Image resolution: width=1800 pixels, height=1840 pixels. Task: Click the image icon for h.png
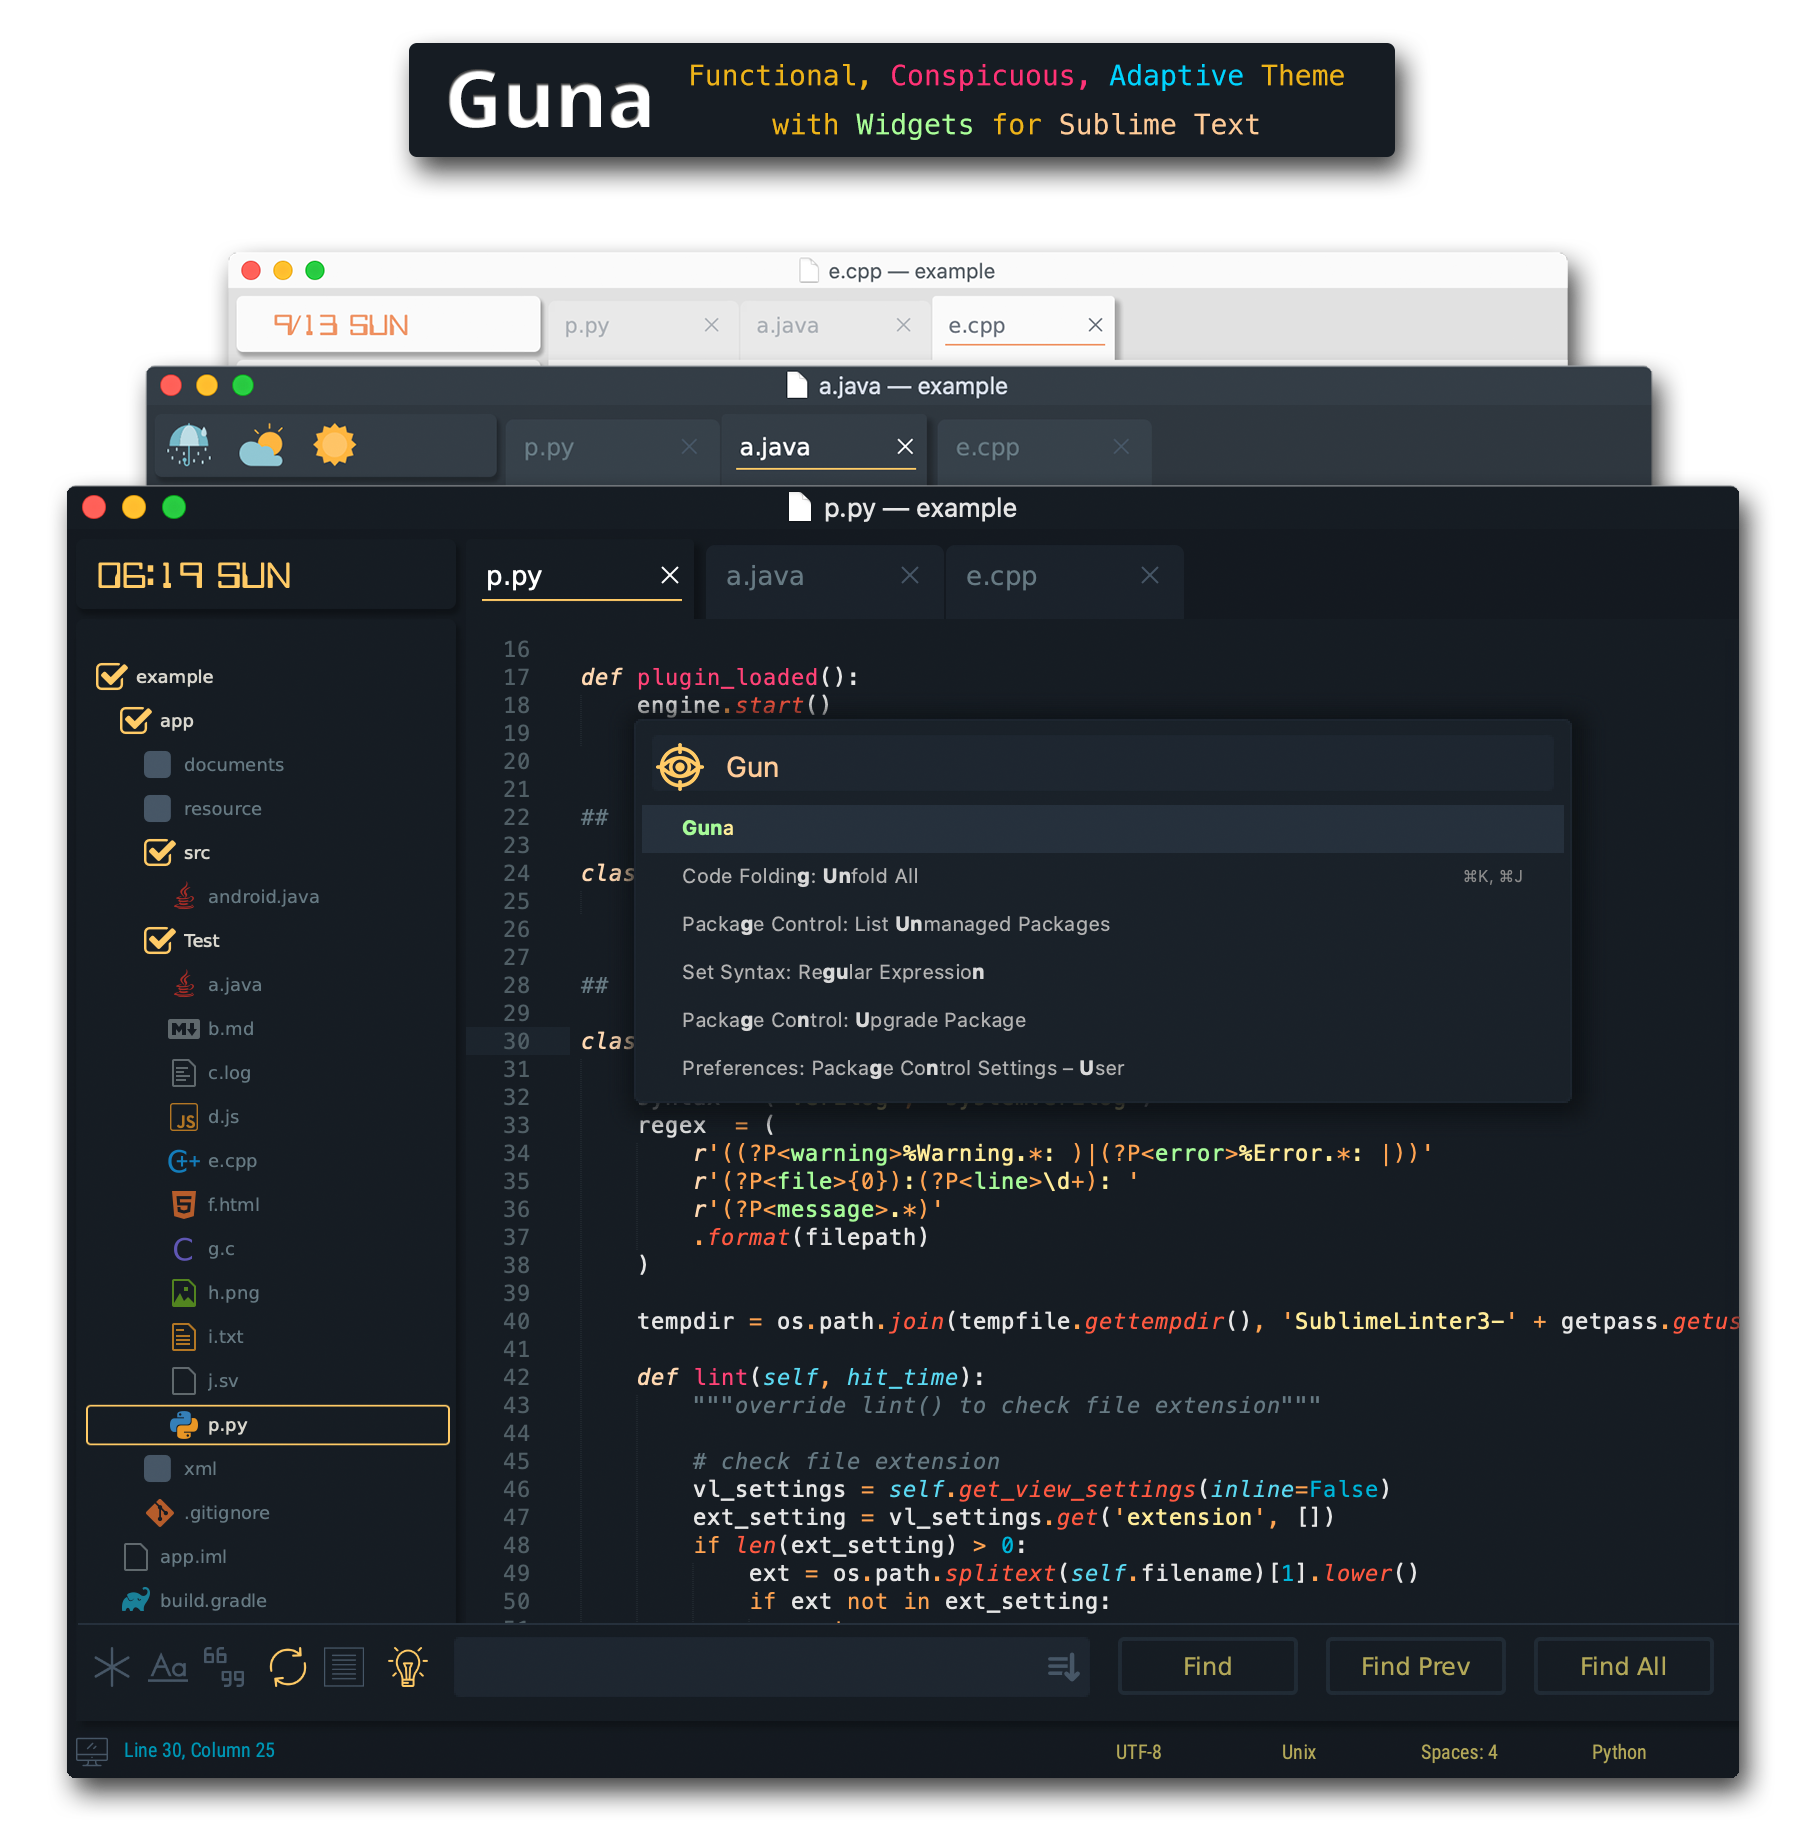(184, 1293)
